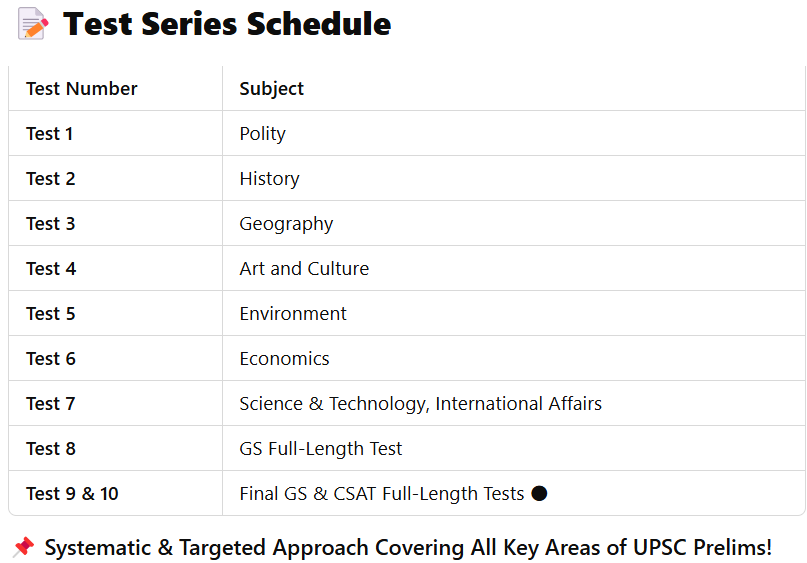This screenshot has height=563, width=807.
Task: Select the Test Number column header
Action: pos(82,89)
